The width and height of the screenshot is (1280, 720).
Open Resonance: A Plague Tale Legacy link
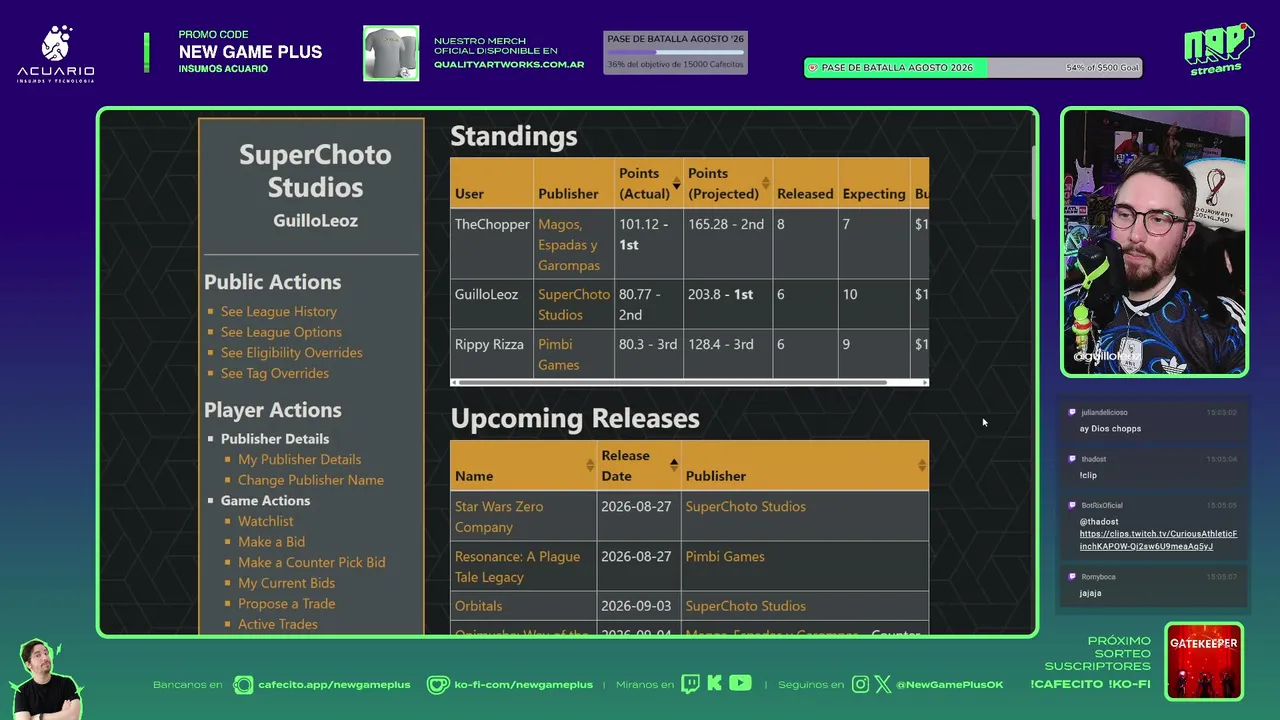[x=517, y=567]
